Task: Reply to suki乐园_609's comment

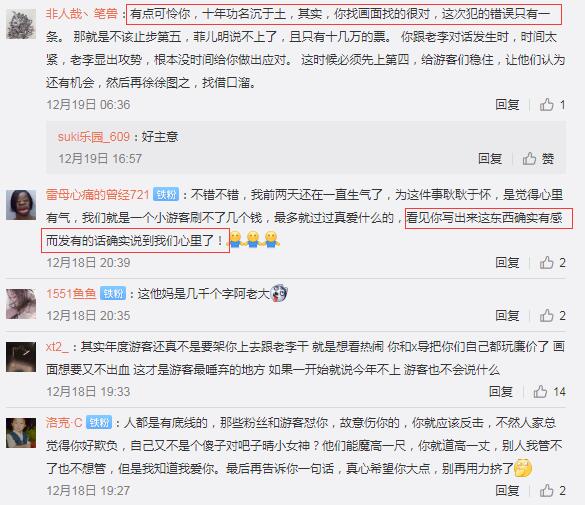Action: tap(489, 159)
